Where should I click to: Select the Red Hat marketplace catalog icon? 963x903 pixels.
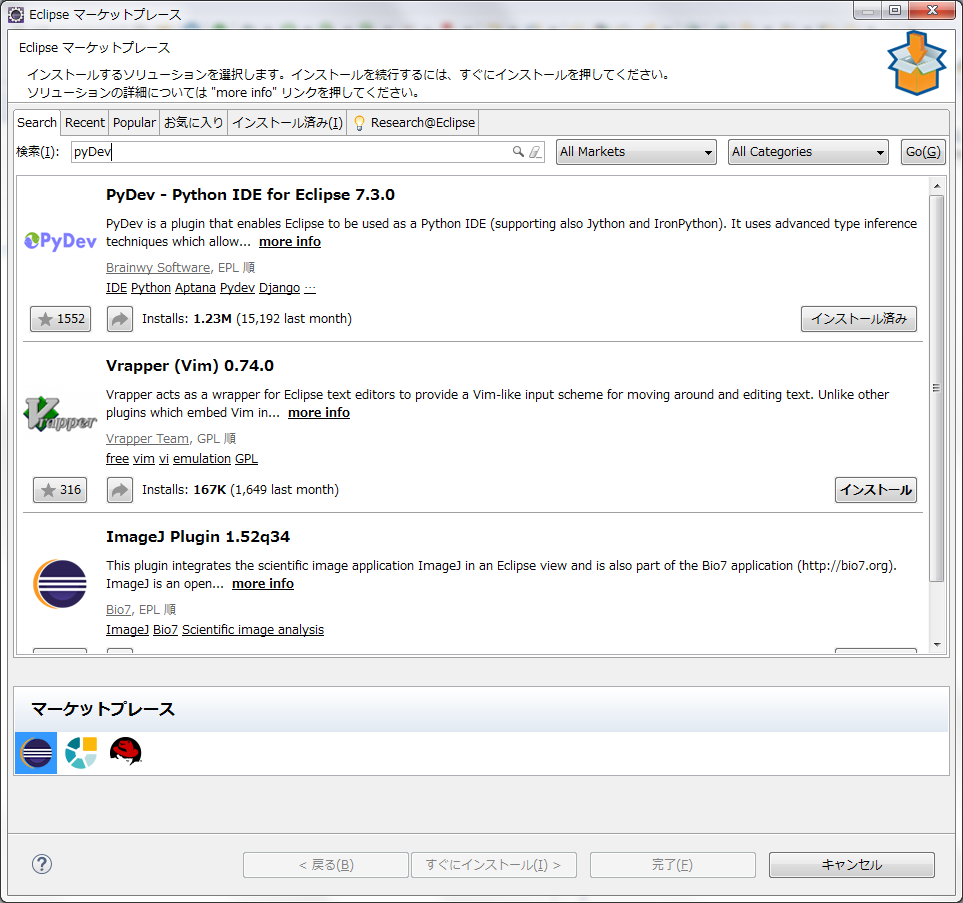(x=126, y=752)
